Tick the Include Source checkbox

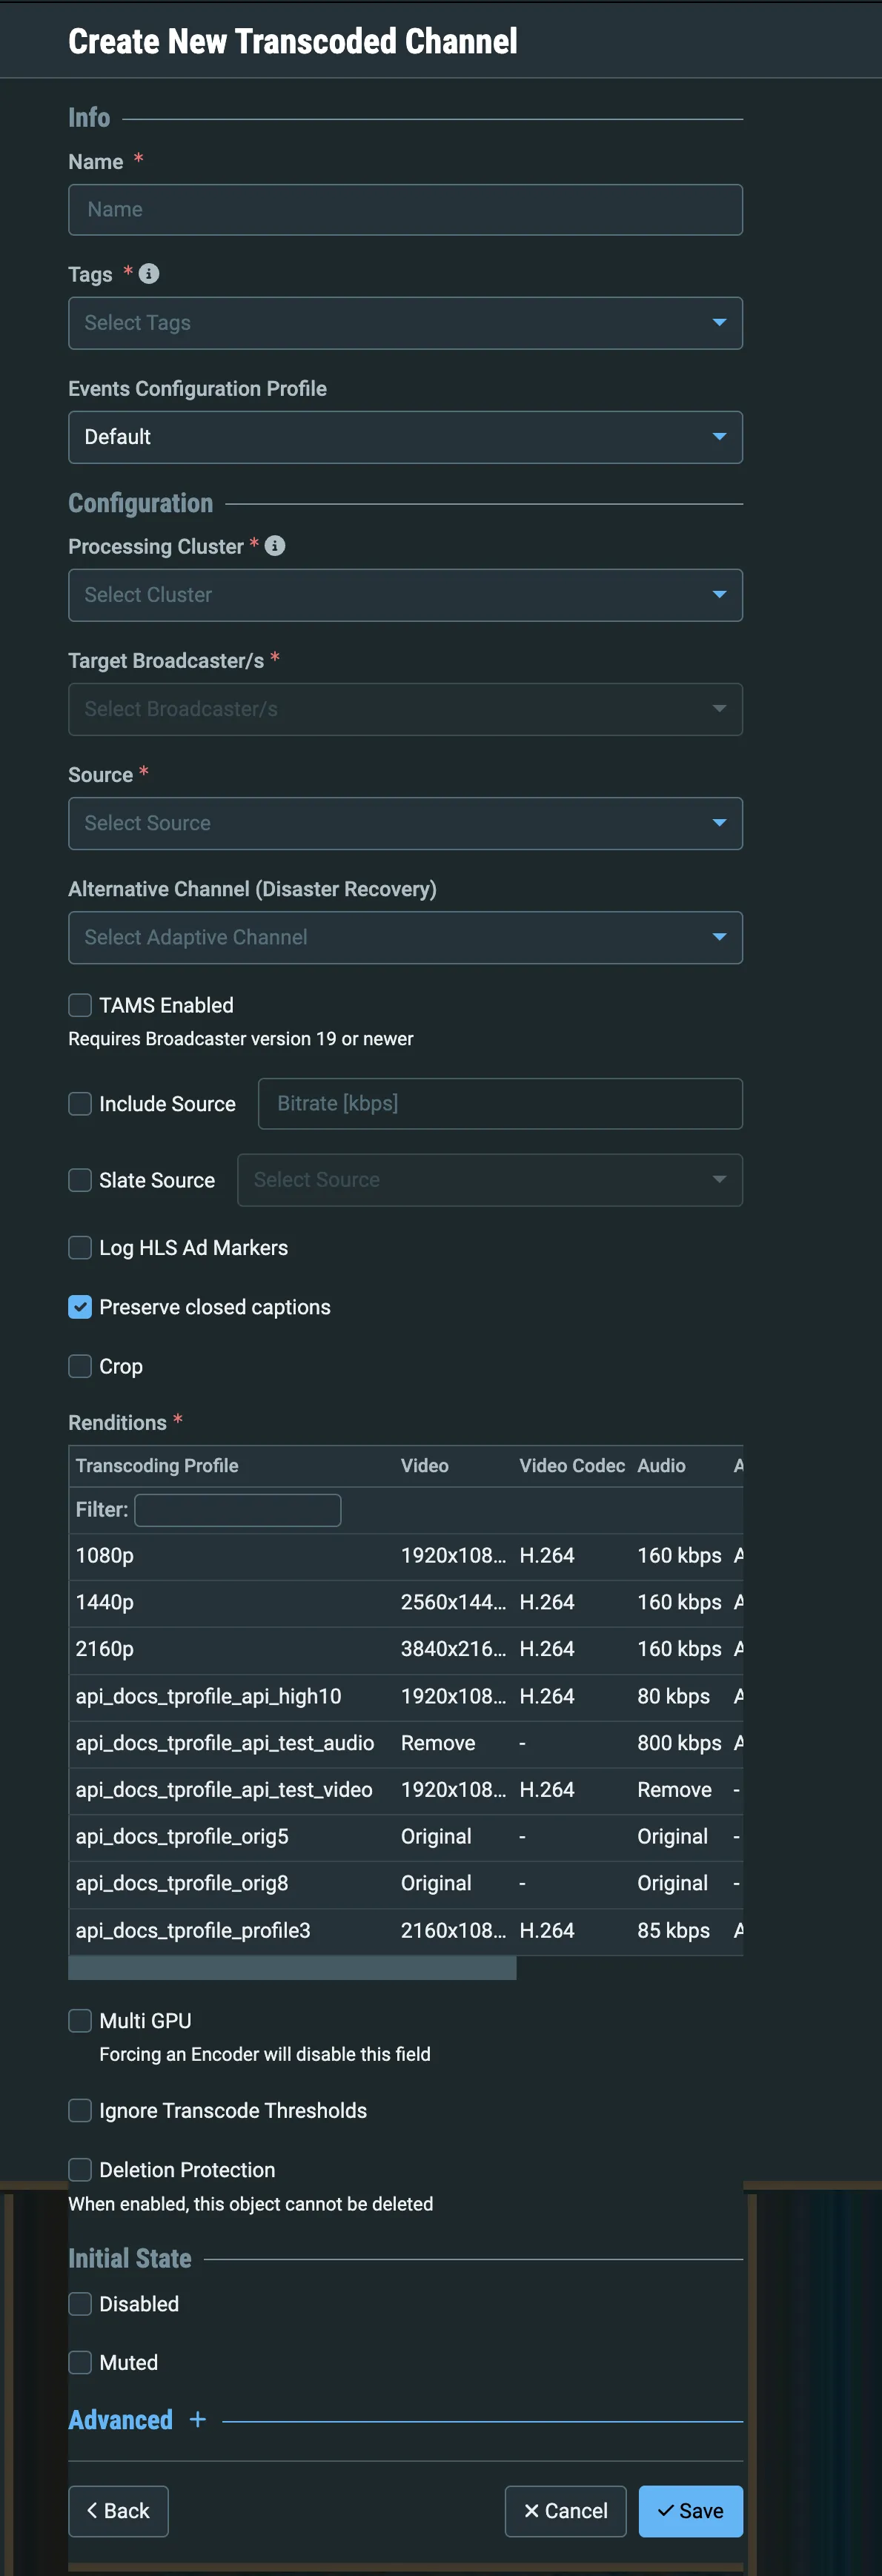click(80, 1103)
